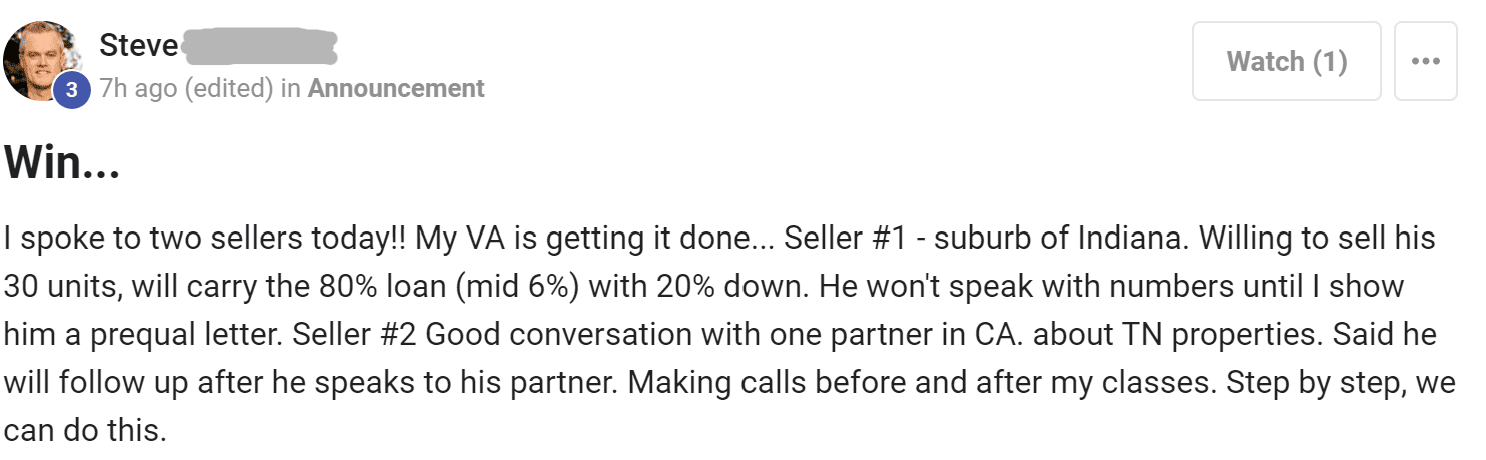Click the author name Steve
Screen dimensions: 1486x460
coord(139,45)
